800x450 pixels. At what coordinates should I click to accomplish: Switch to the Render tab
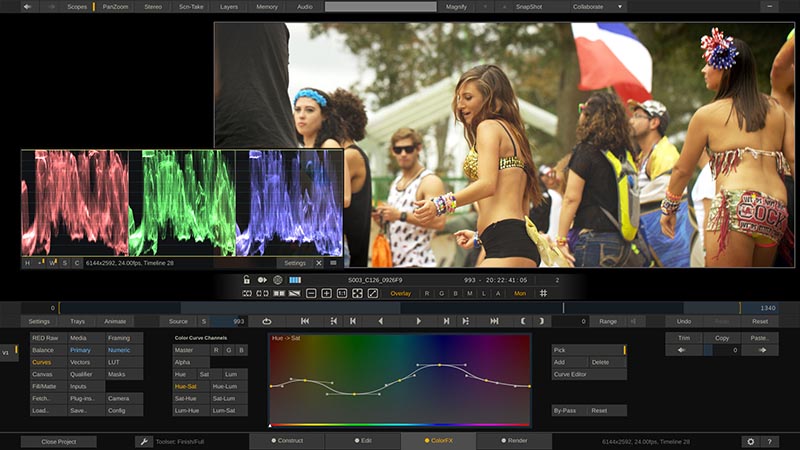click(514, 441)
